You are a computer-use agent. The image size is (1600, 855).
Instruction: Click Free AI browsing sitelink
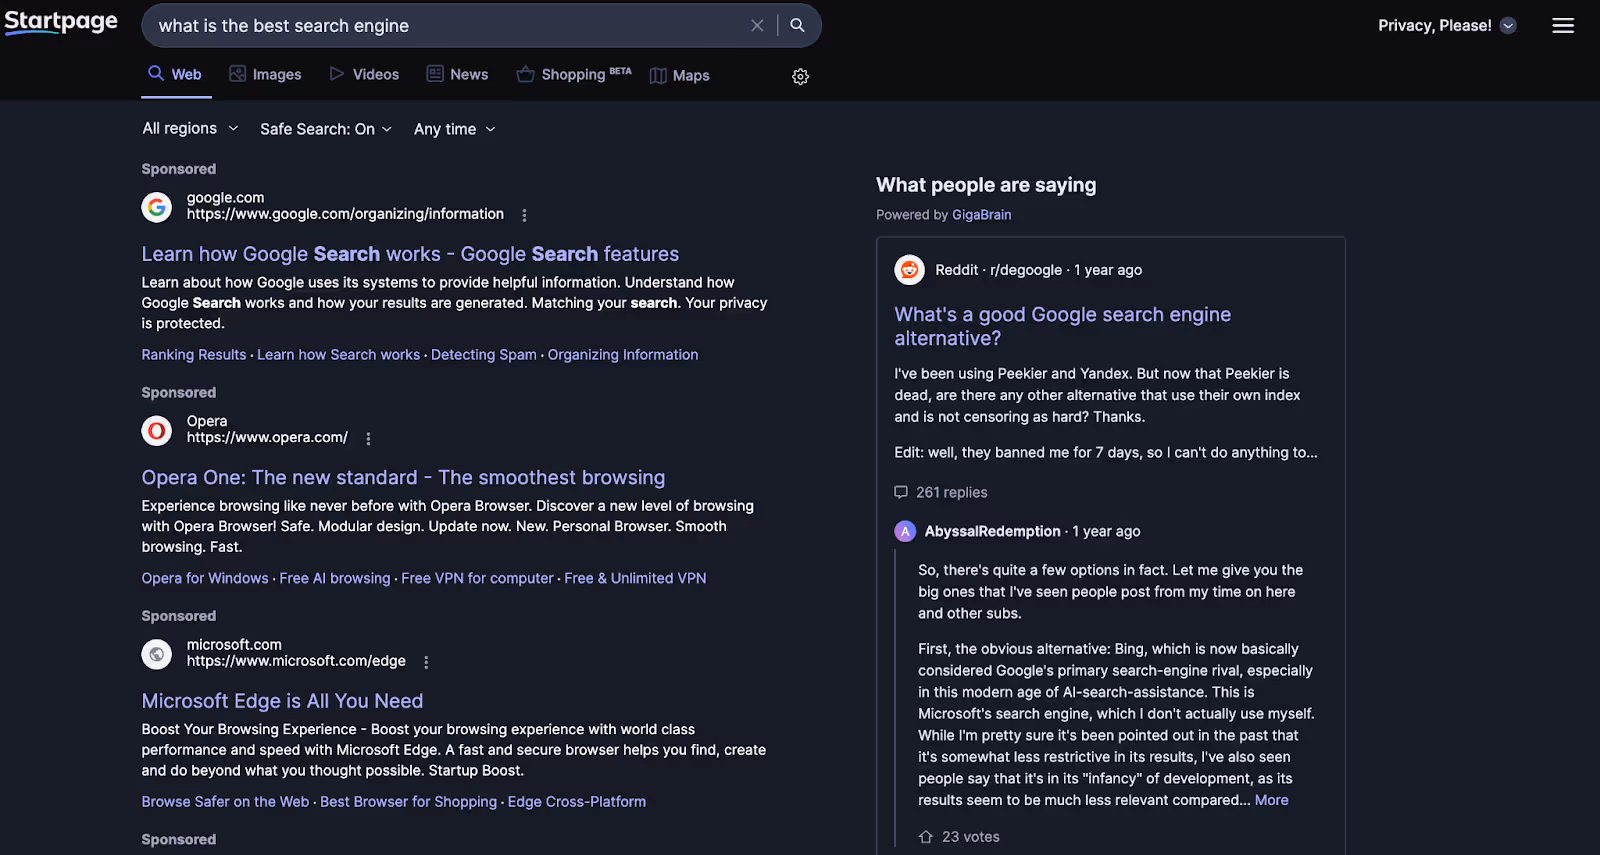point(335,579)
